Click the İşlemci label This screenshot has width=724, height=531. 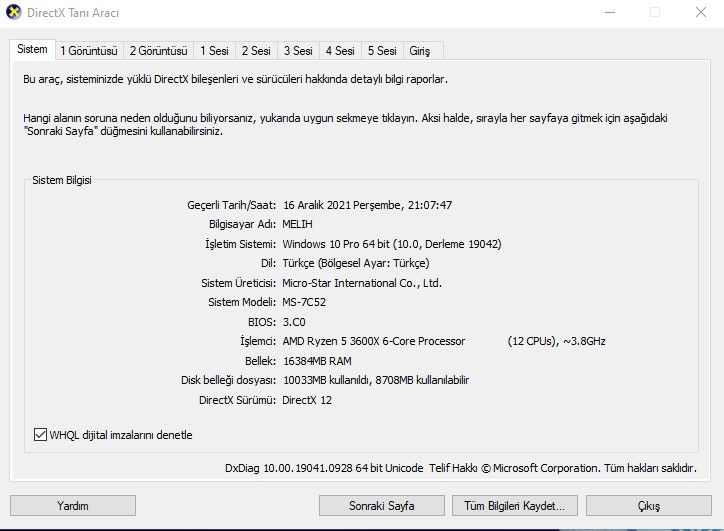coord(258,341)
